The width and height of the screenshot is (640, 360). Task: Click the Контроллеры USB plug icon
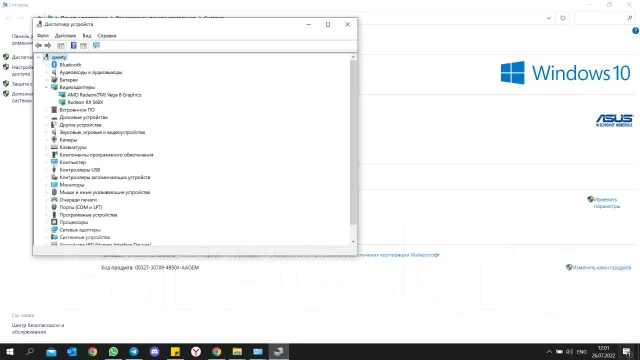[x=54, y=170]
